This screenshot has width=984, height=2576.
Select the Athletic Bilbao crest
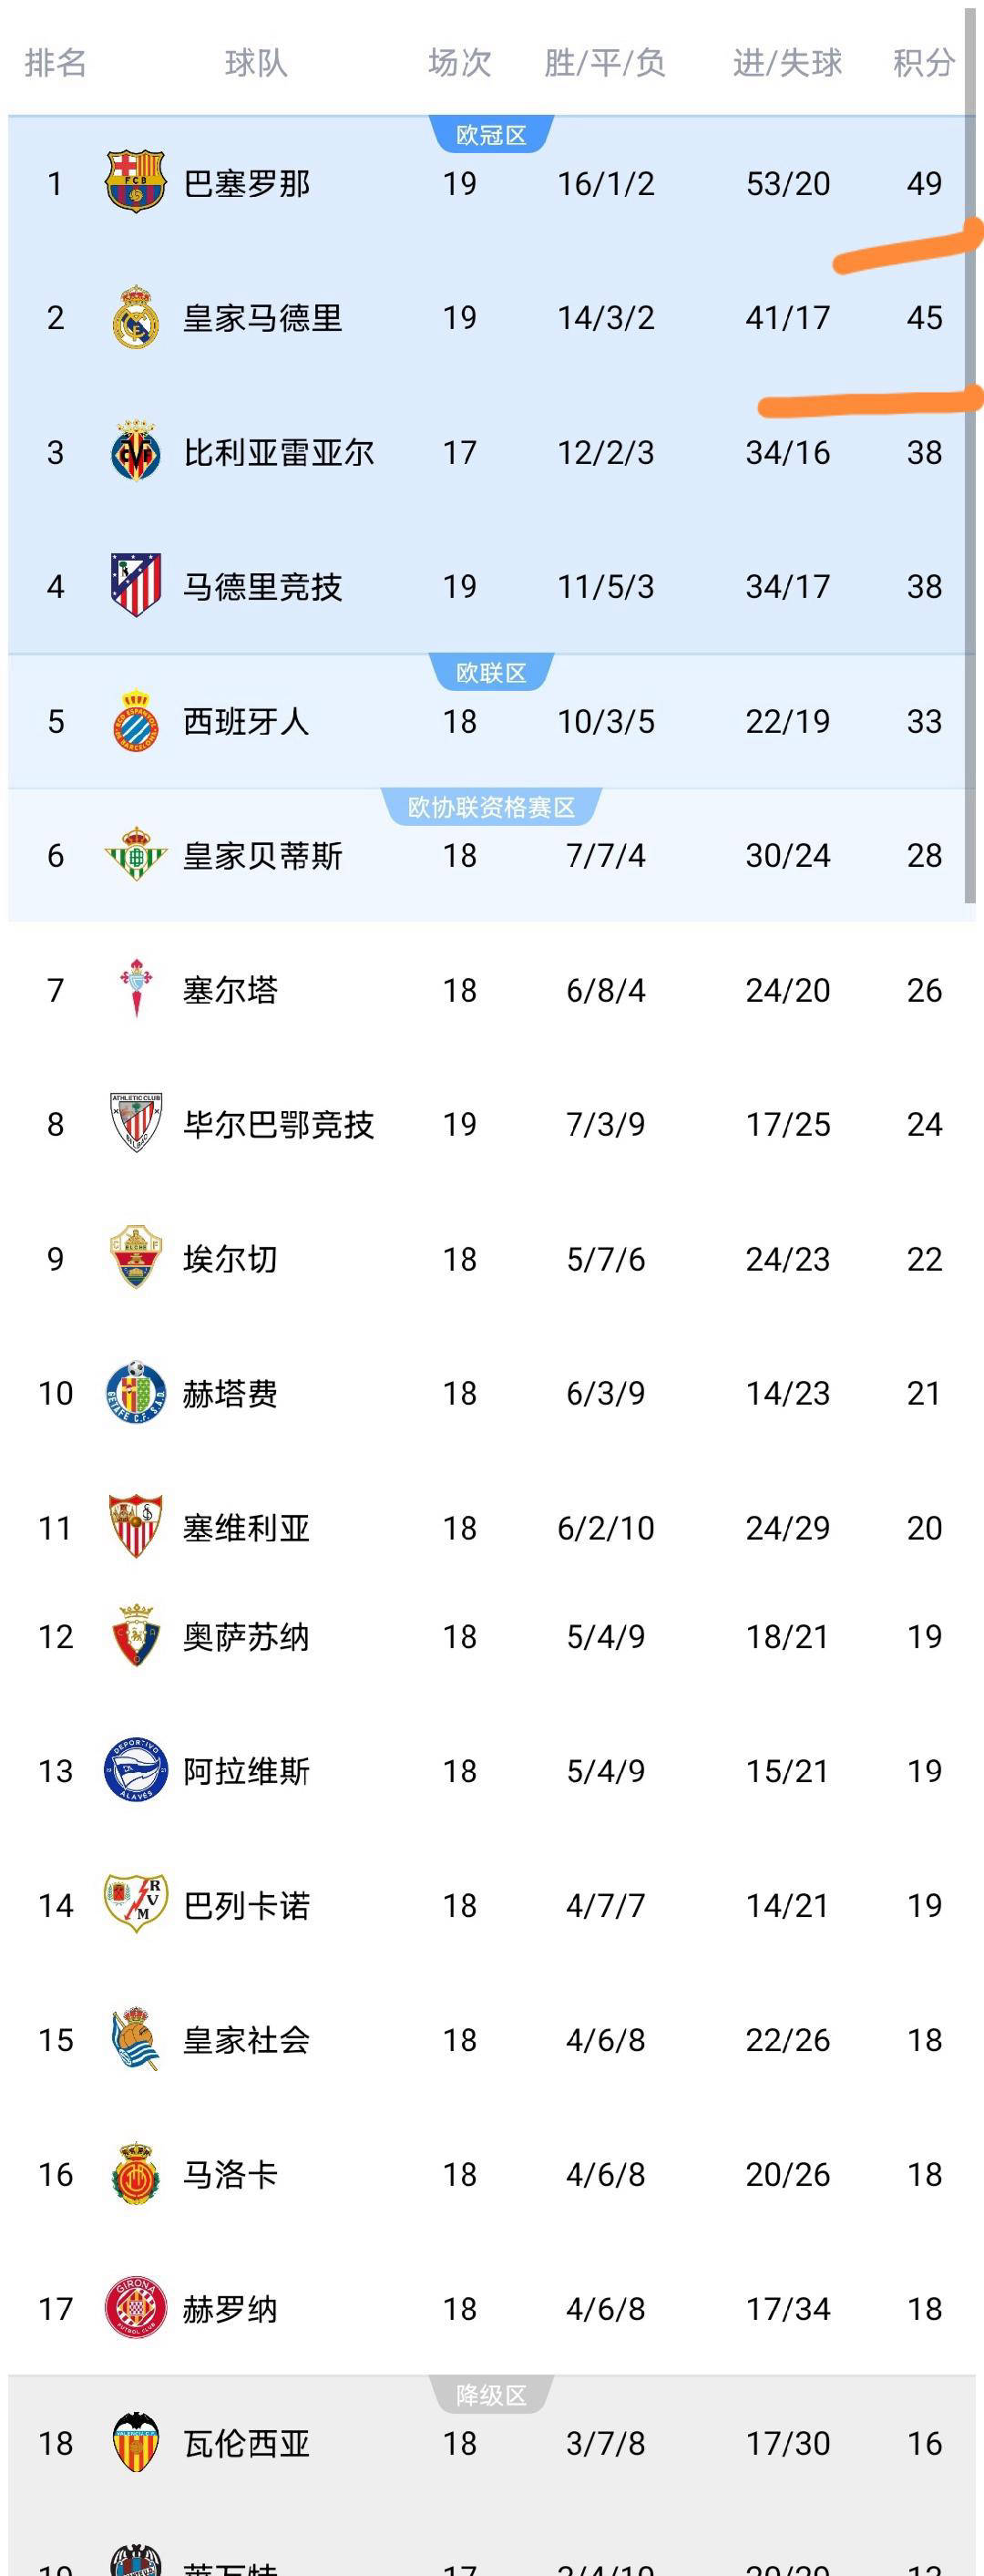pos(135,1122)
